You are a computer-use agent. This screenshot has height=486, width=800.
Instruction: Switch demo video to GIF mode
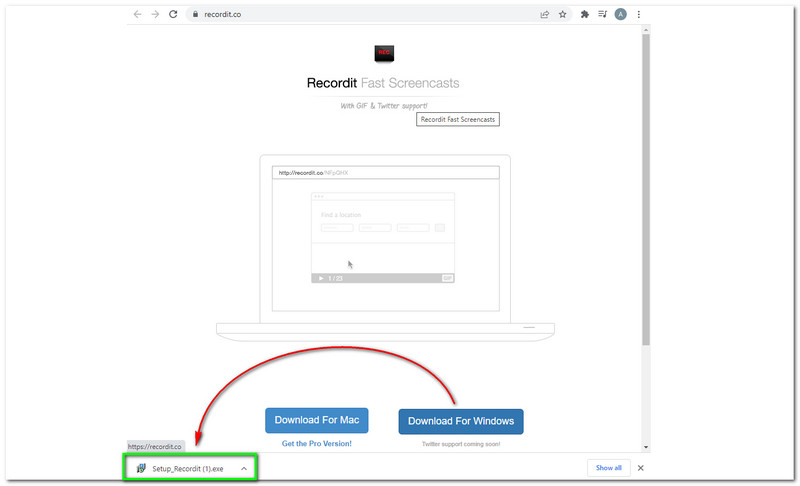tap(447, 278)
